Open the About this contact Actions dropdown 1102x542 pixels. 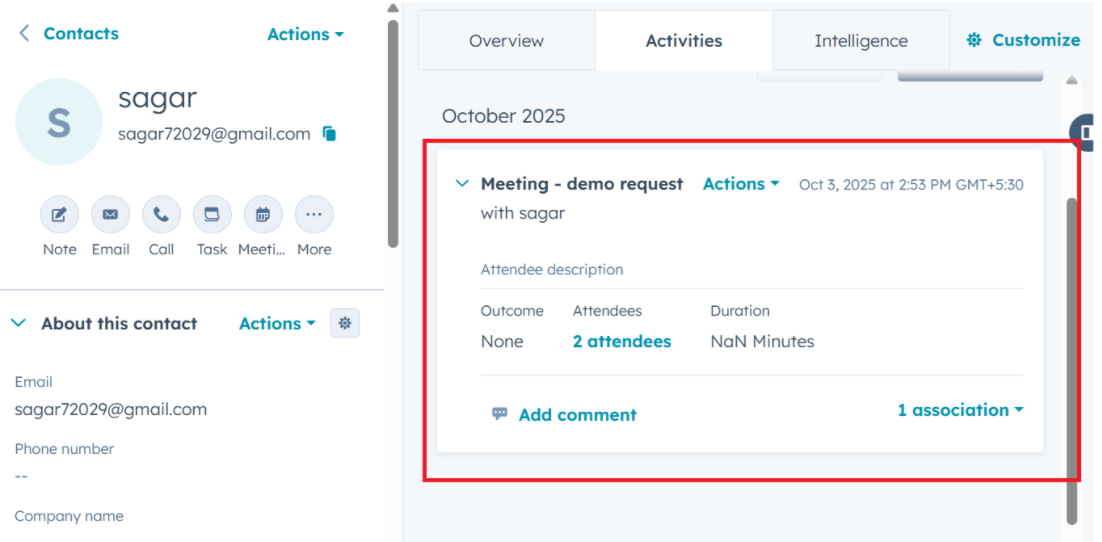pos(277,323)
